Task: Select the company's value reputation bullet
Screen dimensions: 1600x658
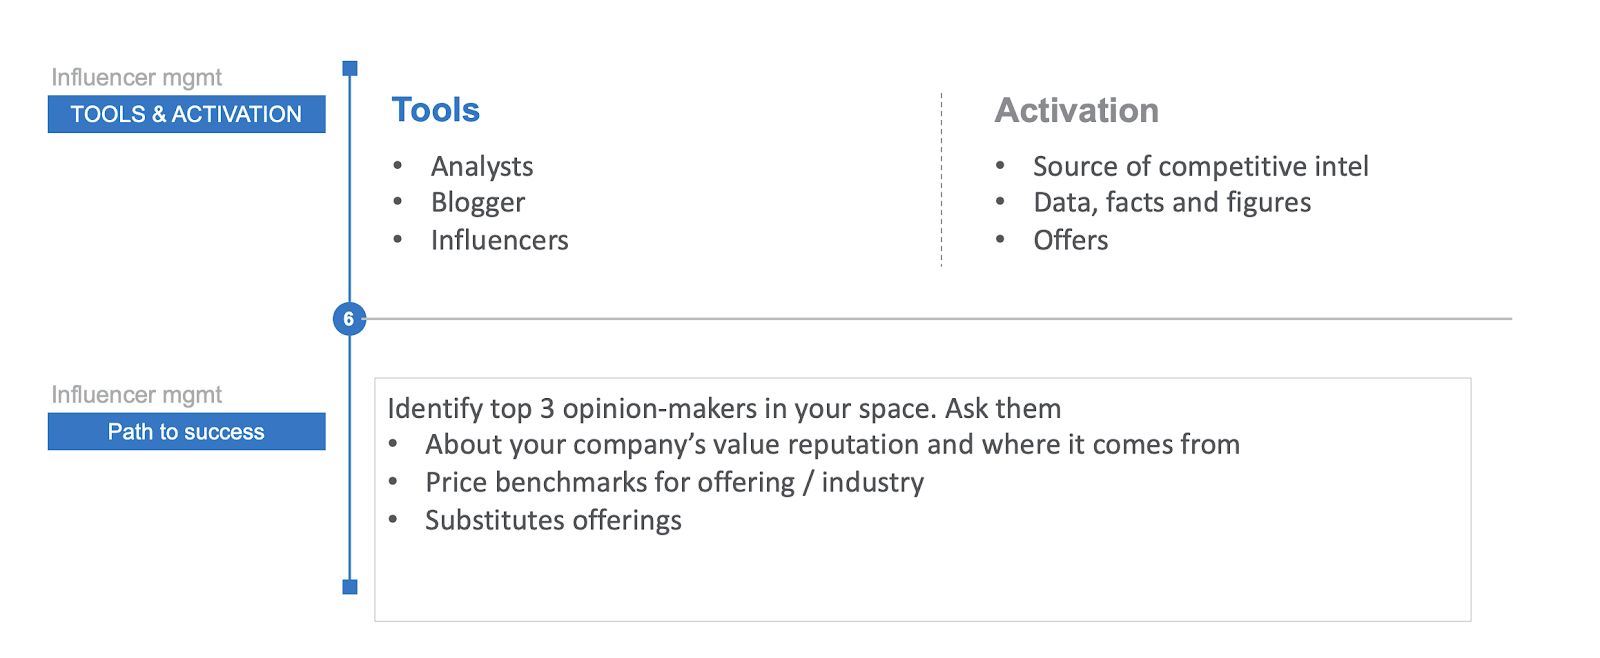Action: 832,444
